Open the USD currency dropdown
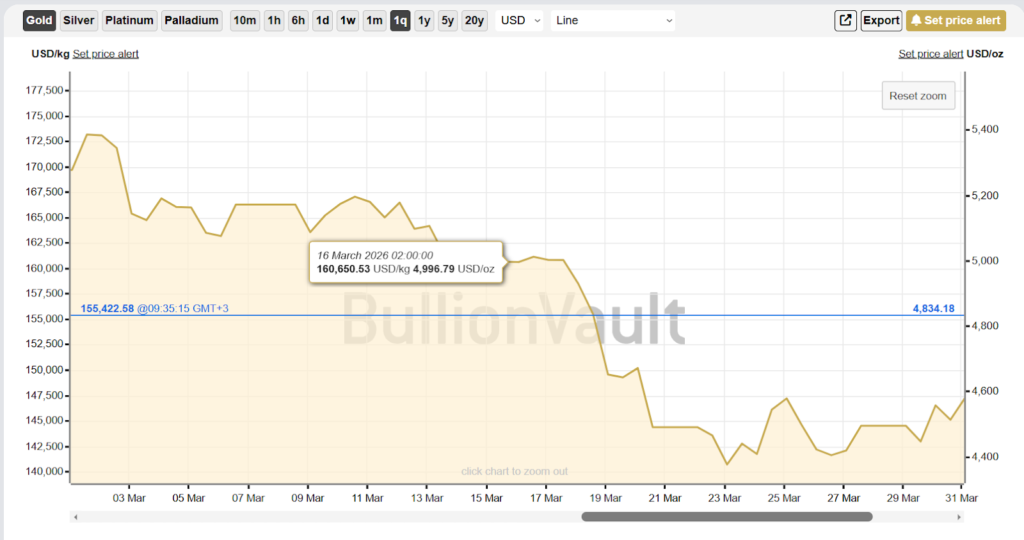The height and width of the screenshot is (540, 1024). pos(520,20)
